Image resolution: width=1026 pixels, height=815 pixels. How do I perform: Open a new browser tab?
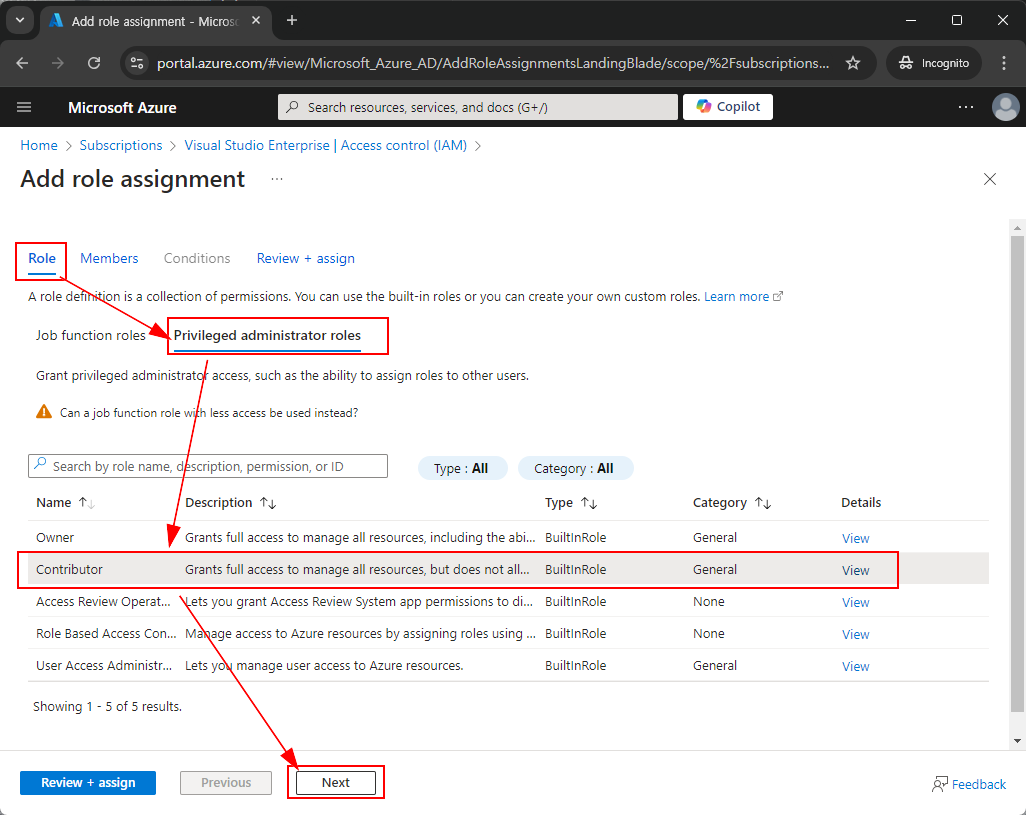tap(292, 21)
